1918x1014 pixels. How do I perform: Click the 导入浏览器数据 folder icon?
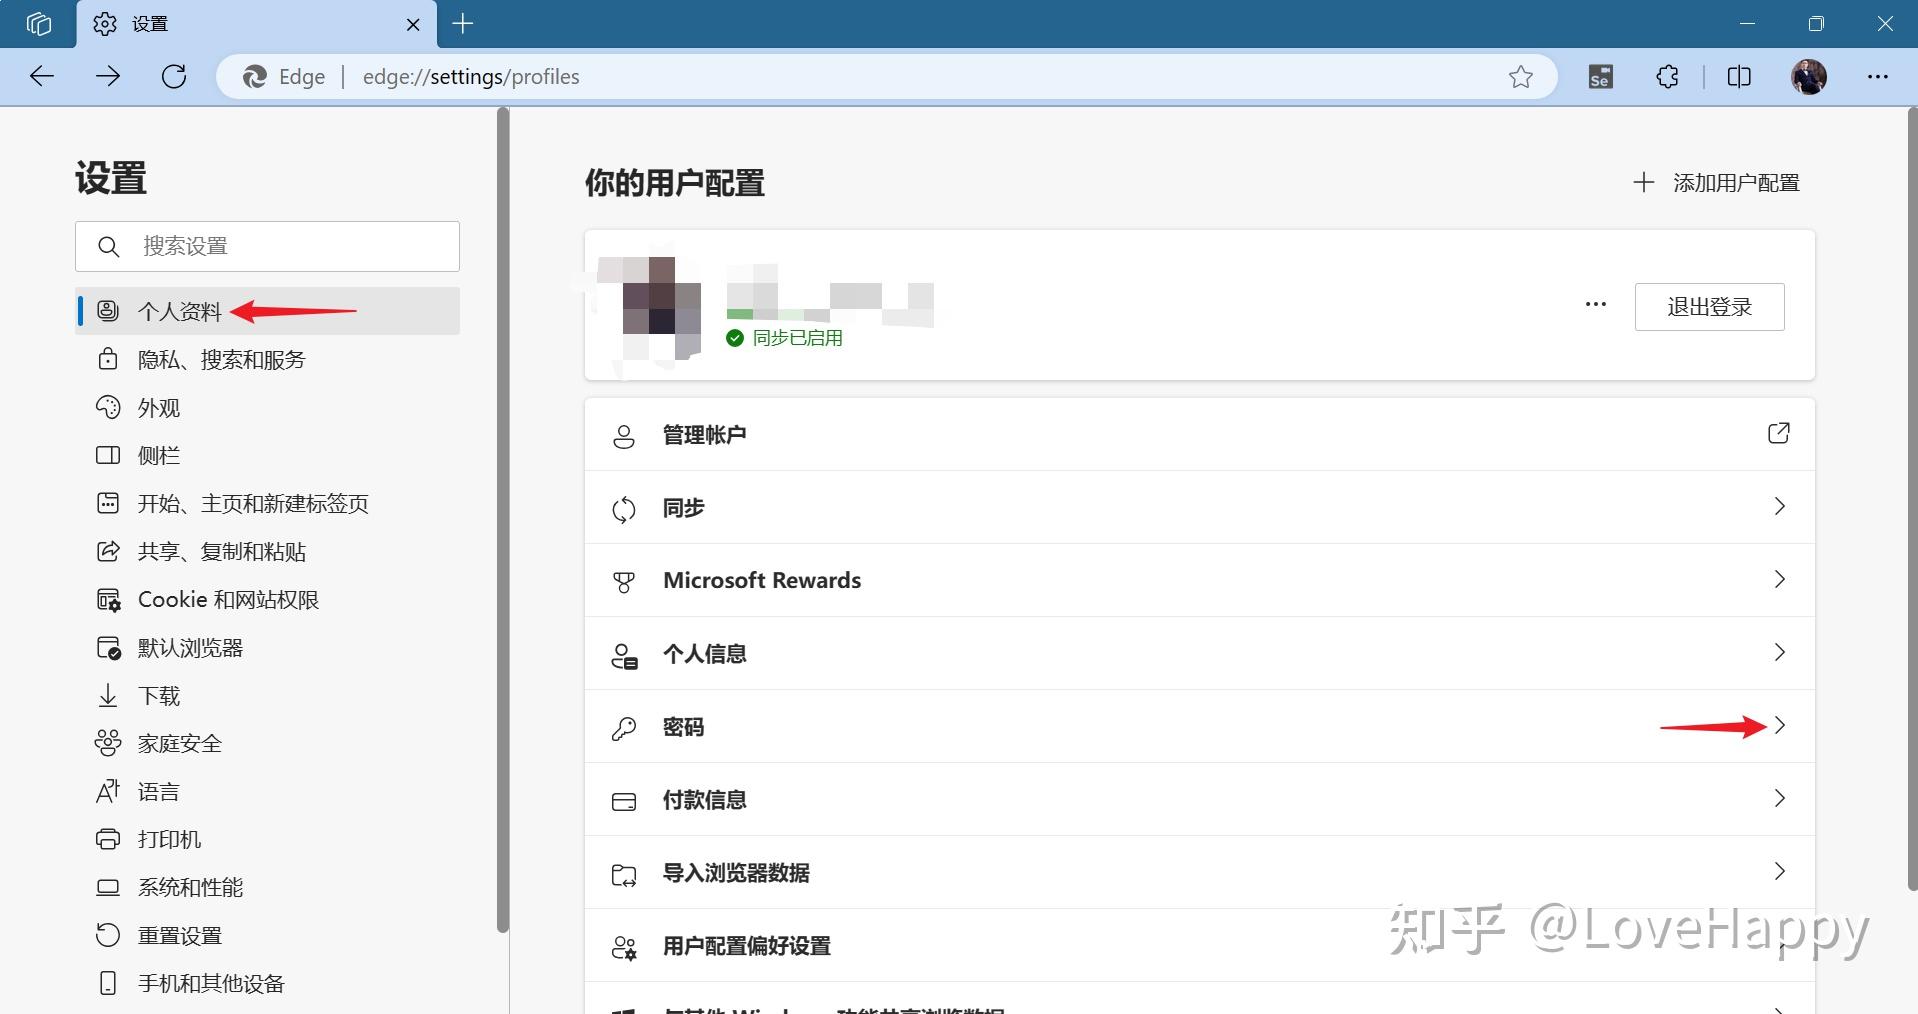[624, 876]
